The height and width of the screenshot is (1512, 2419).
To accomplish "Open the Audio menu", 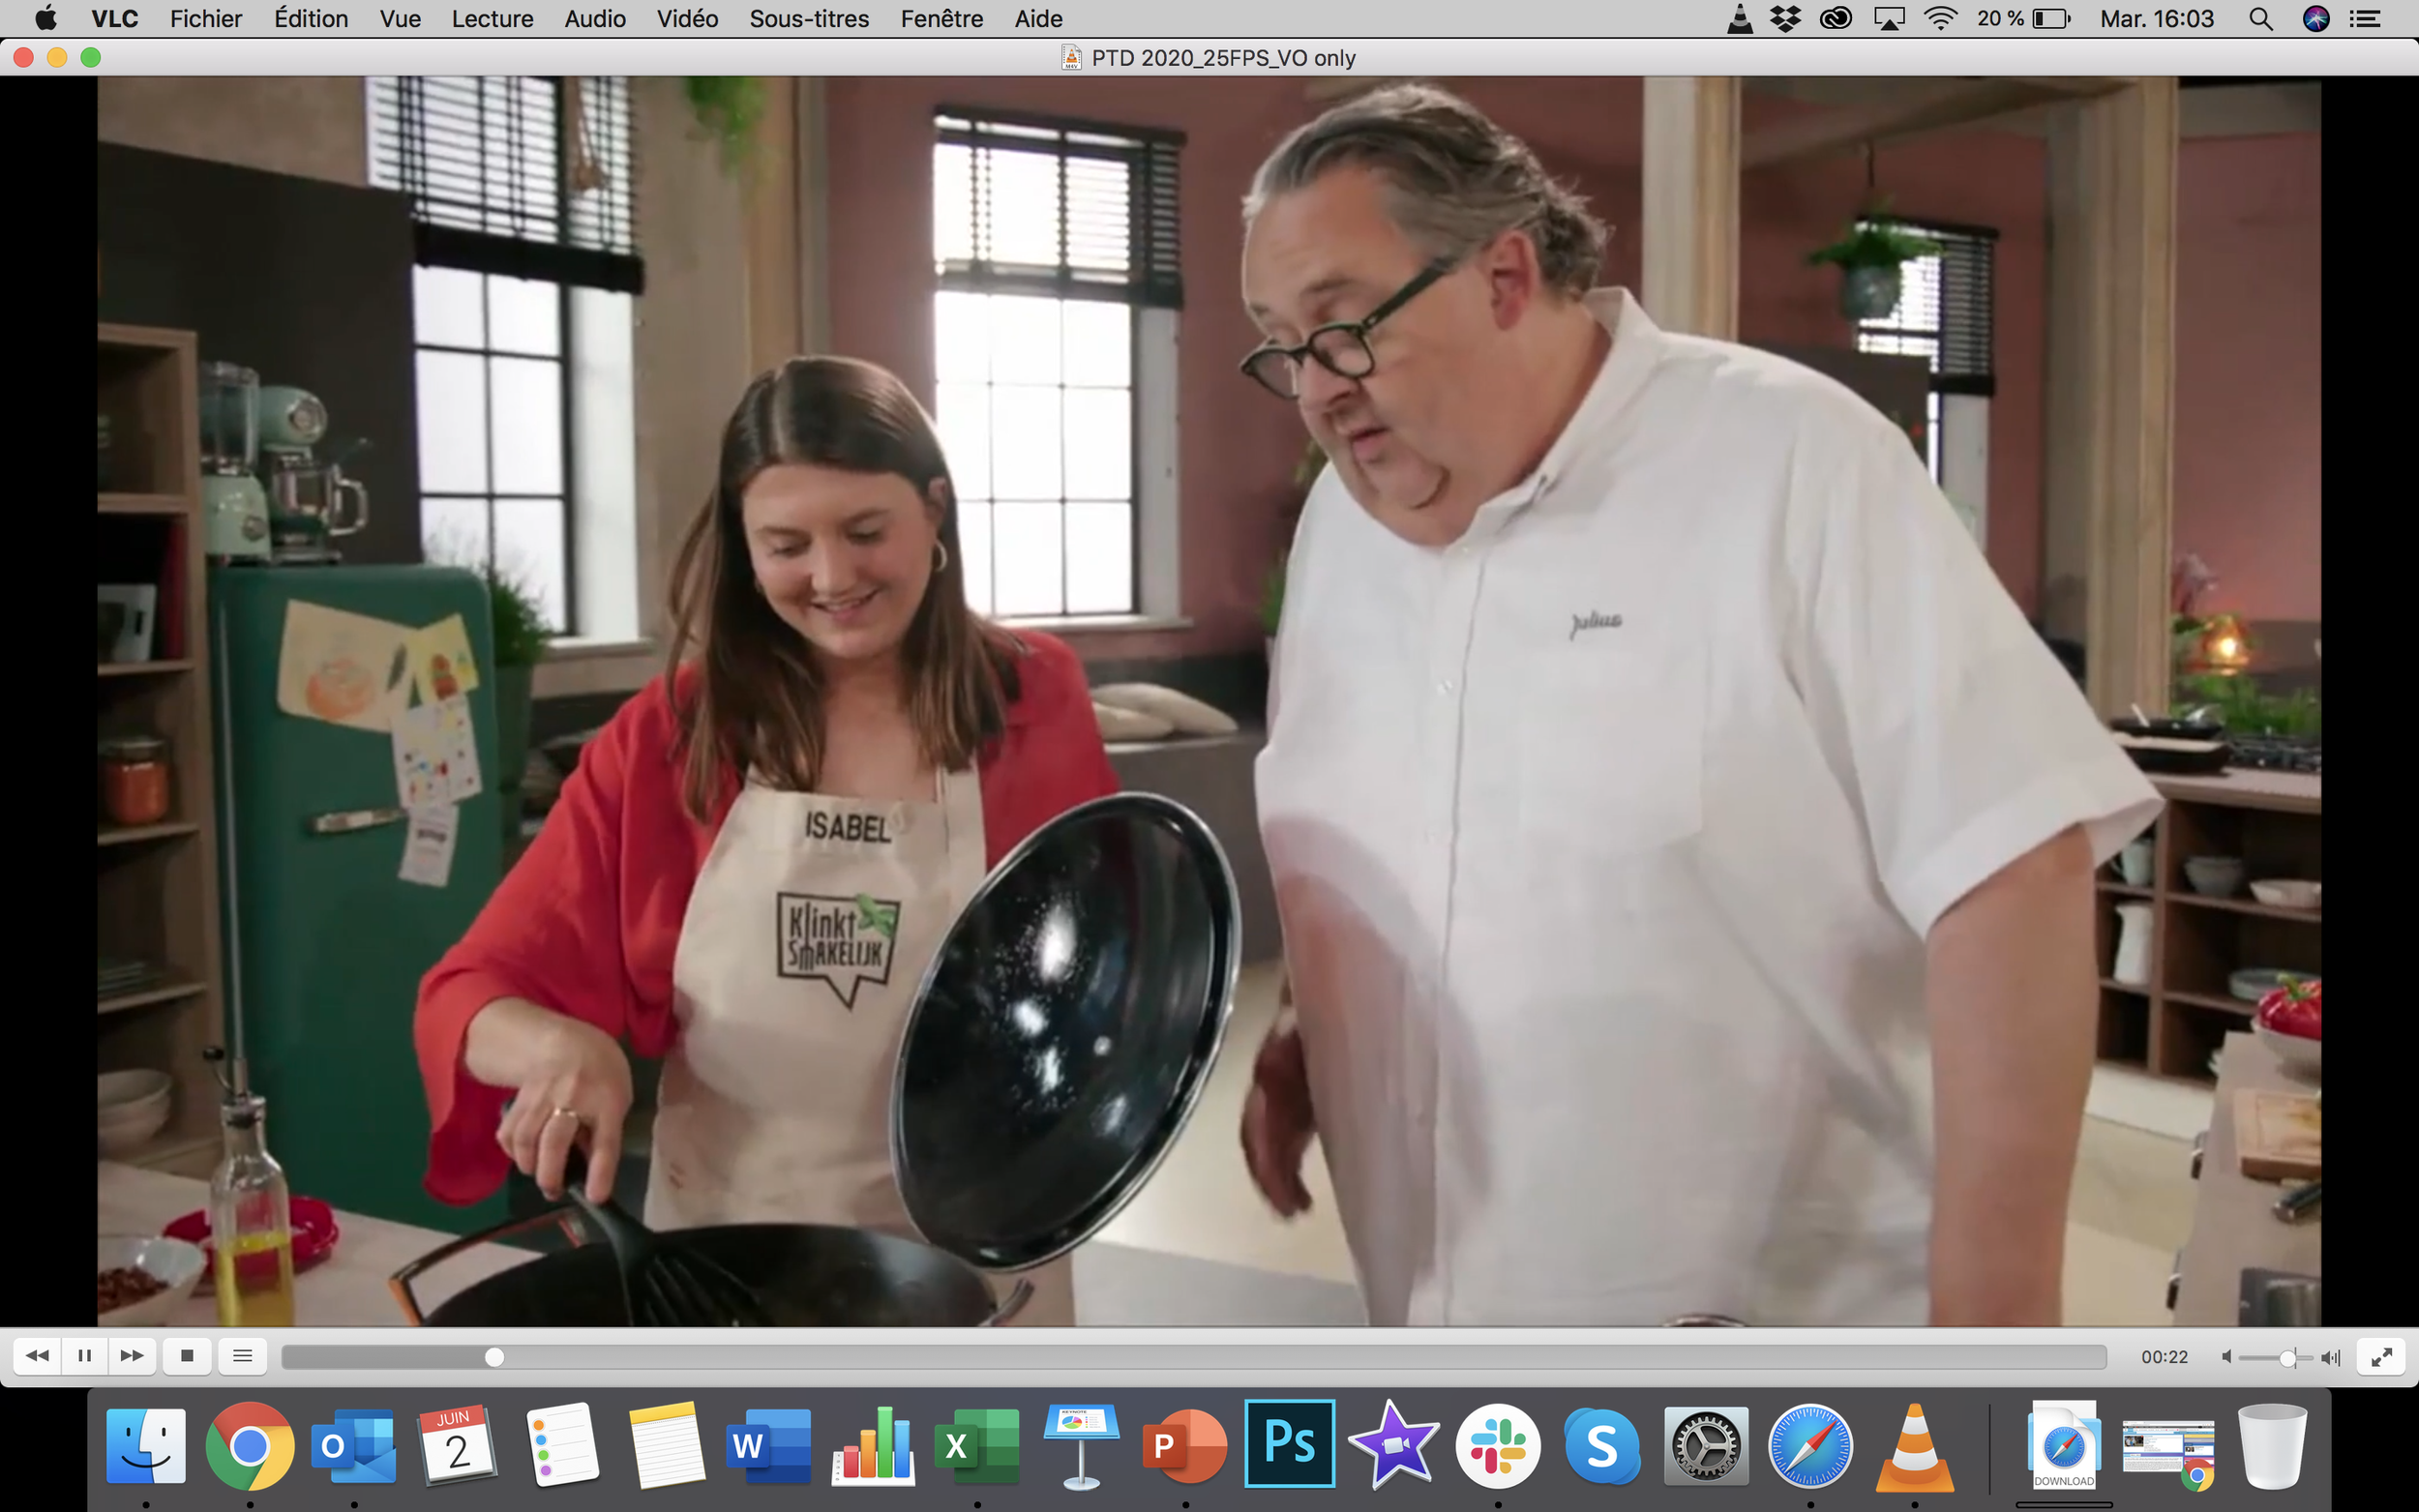I will coord(595,19).
